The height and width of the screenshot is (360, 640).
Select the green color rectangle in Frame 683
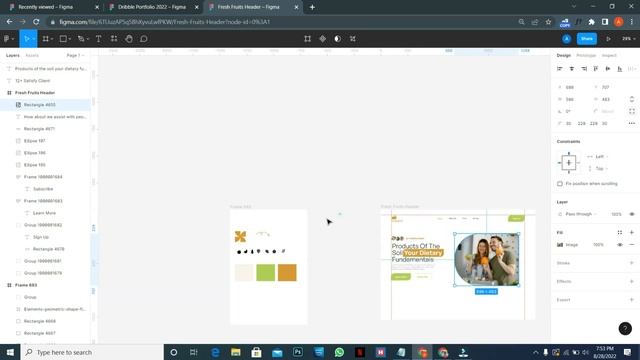click(266, 272)
